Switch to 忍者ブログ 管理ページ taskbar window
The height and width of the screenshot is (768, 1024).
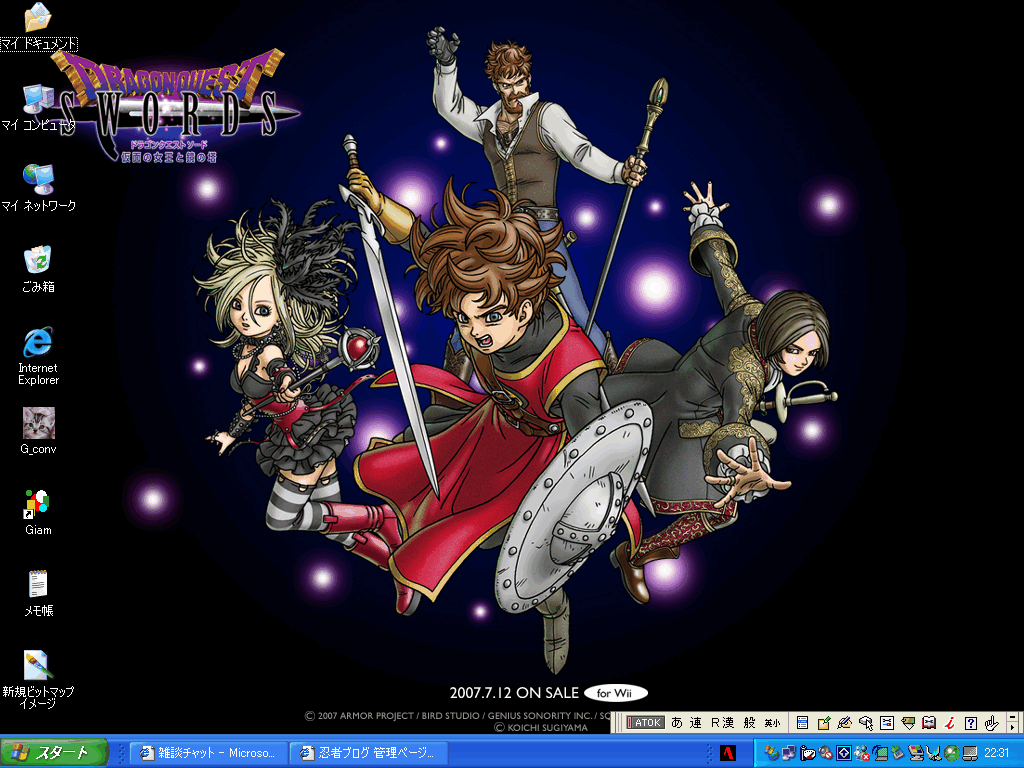[x=369, y=753]
